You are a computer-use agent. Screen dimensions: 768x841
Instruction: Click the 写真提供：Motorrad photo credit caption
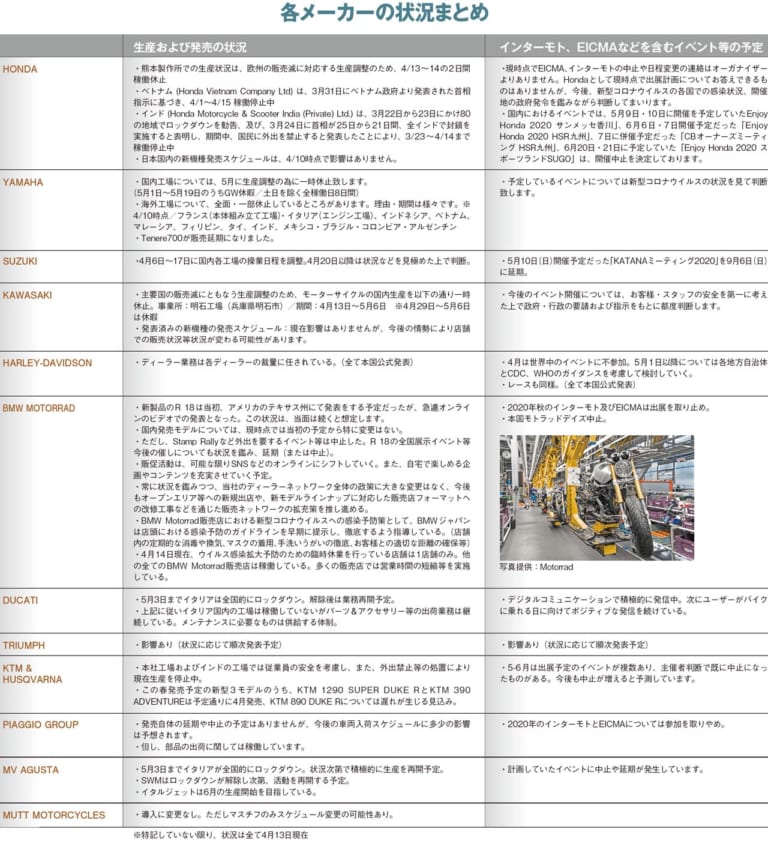click(536, 567)
